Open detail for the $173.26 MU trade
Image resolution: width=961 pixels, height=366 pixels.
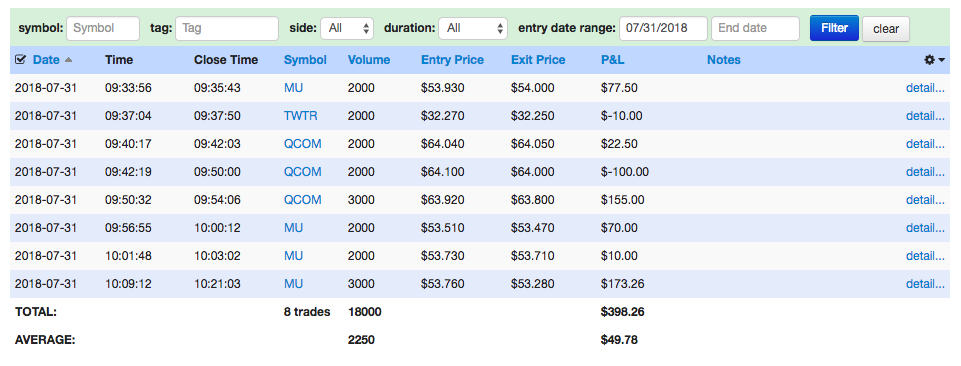point(925,284)
